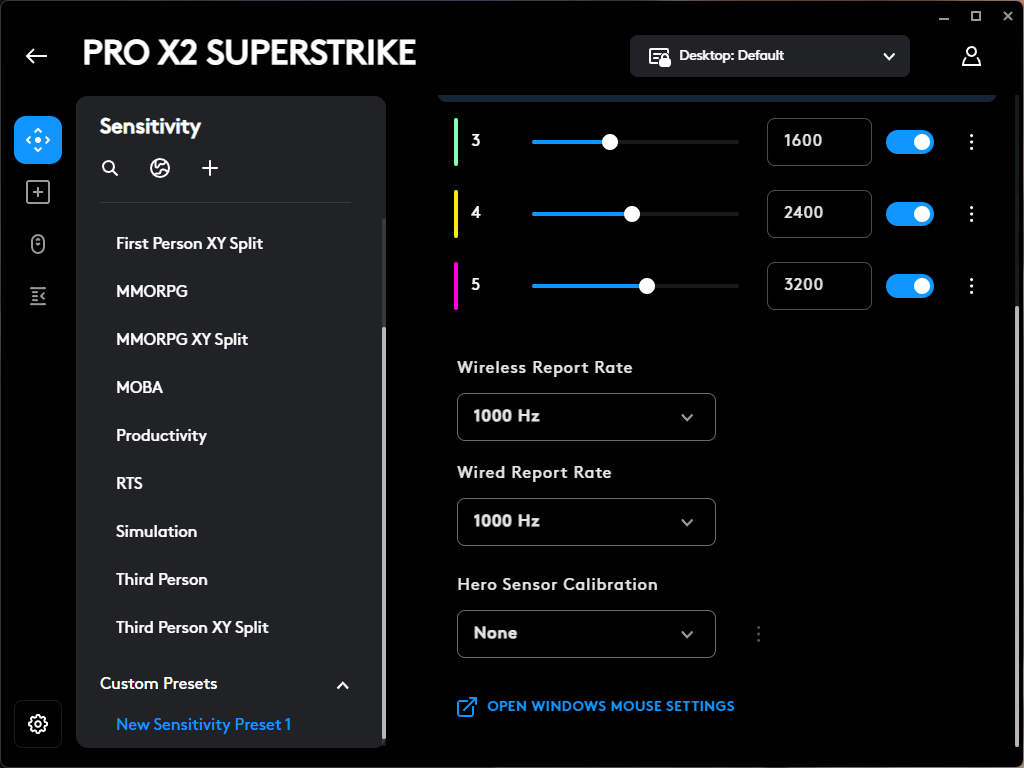Click the DPI level 3 slider handle
The height and width of the screenshot is (768, 1024).
pos(609,142)
